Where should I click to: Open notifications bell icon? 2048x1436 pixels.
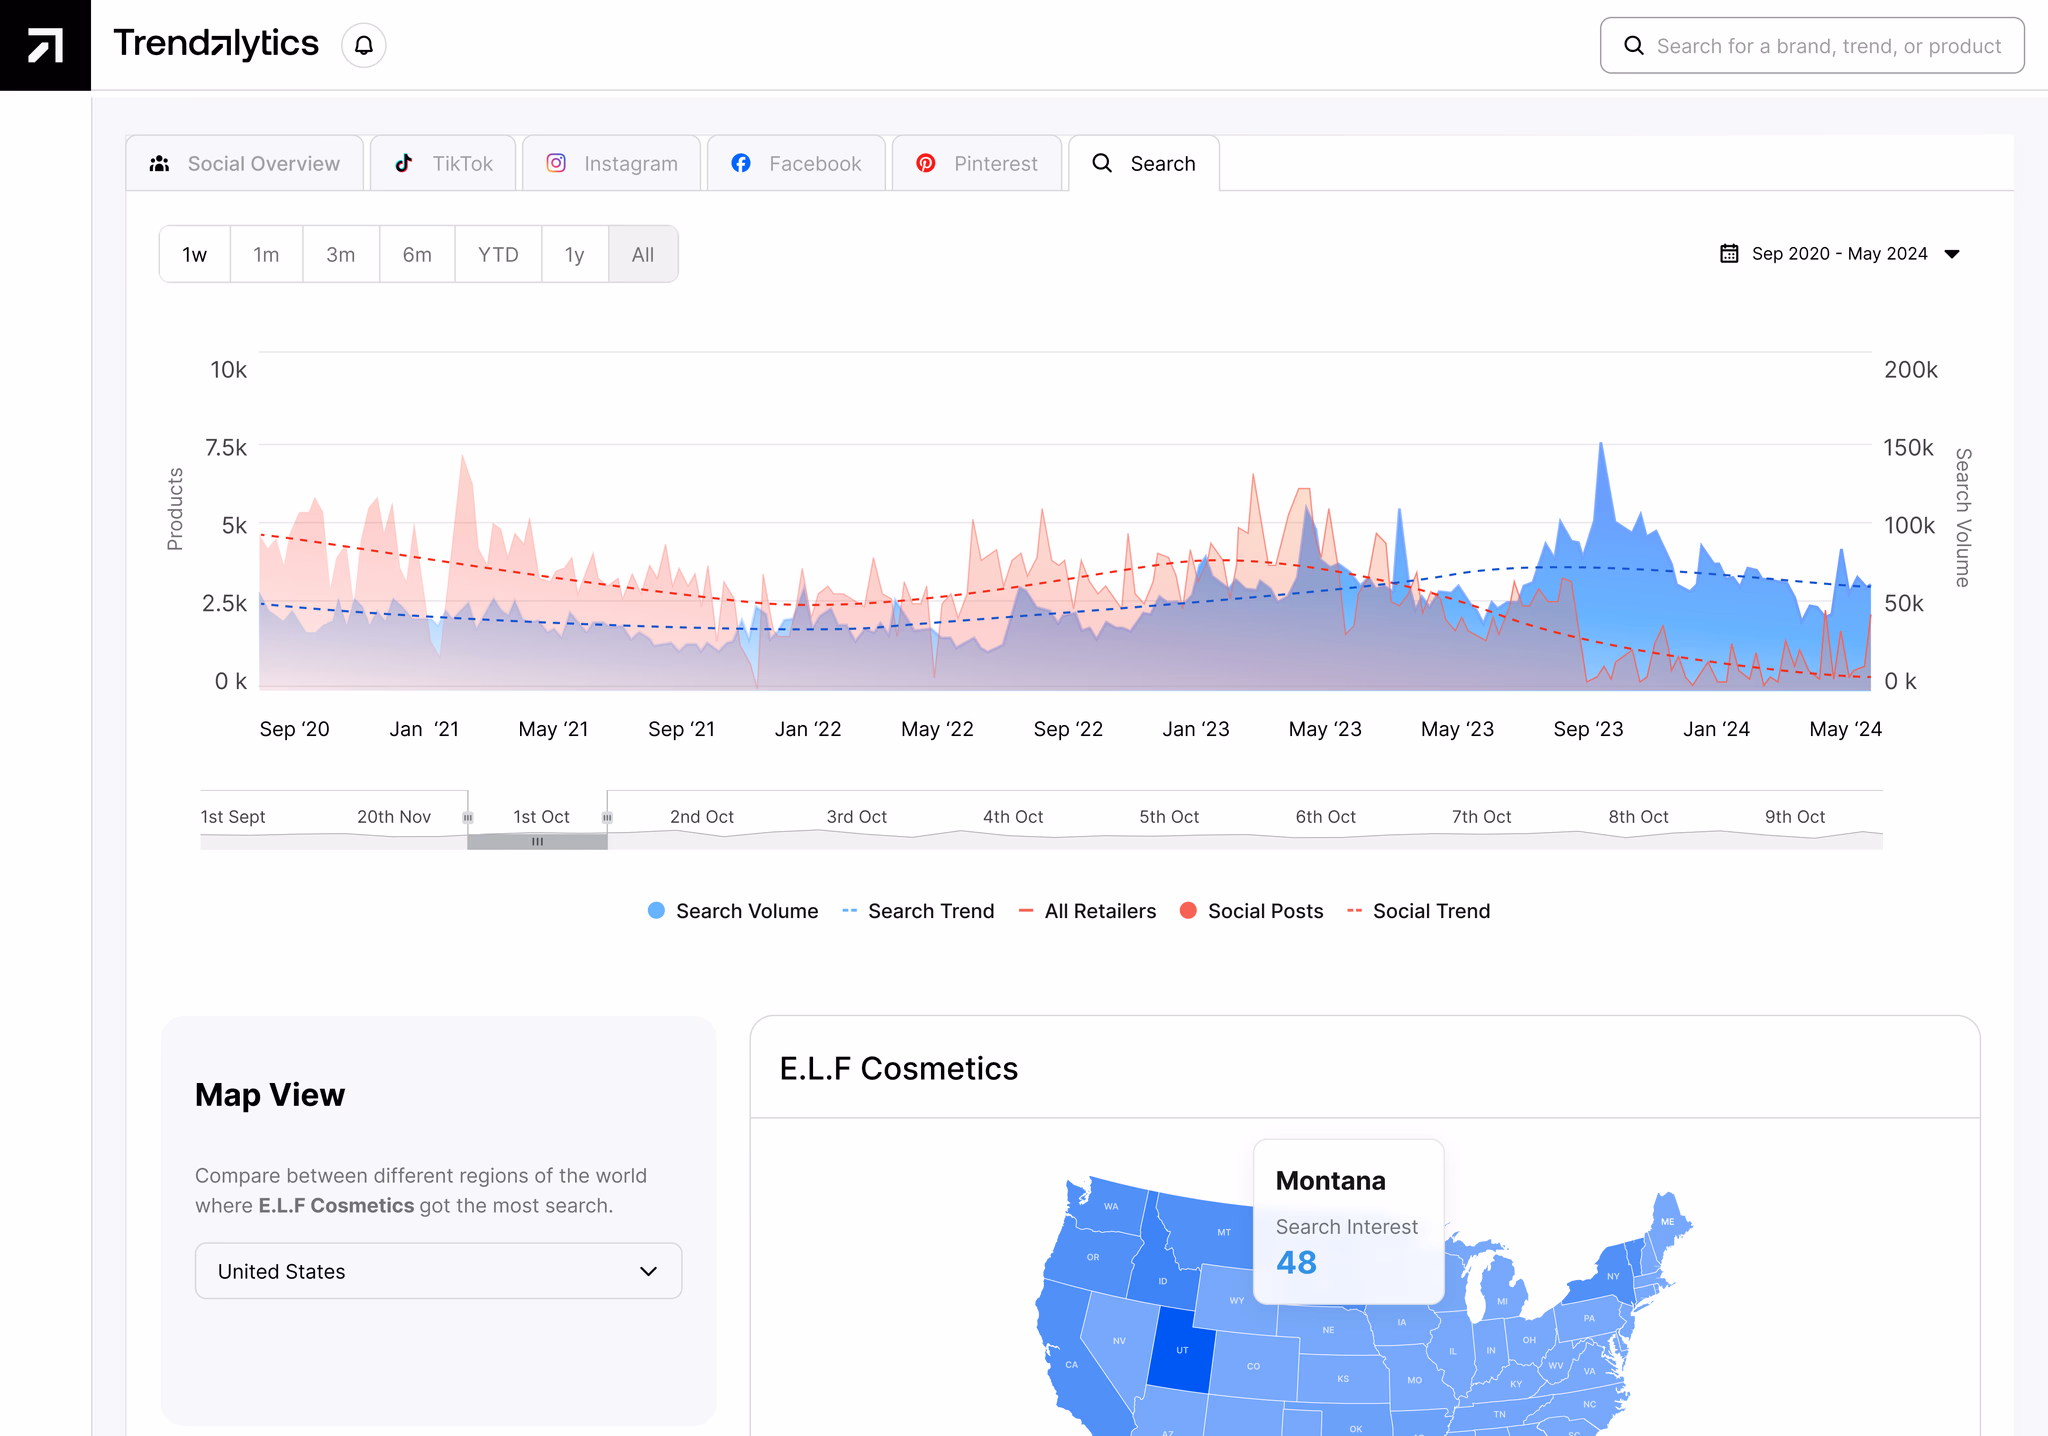(364, 46)
